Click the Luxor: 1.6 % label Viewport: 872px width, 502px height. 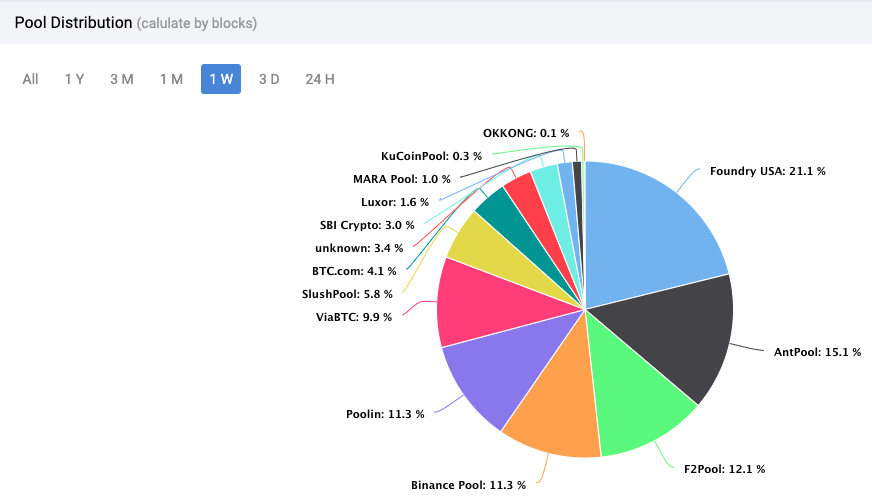point(395,202)
